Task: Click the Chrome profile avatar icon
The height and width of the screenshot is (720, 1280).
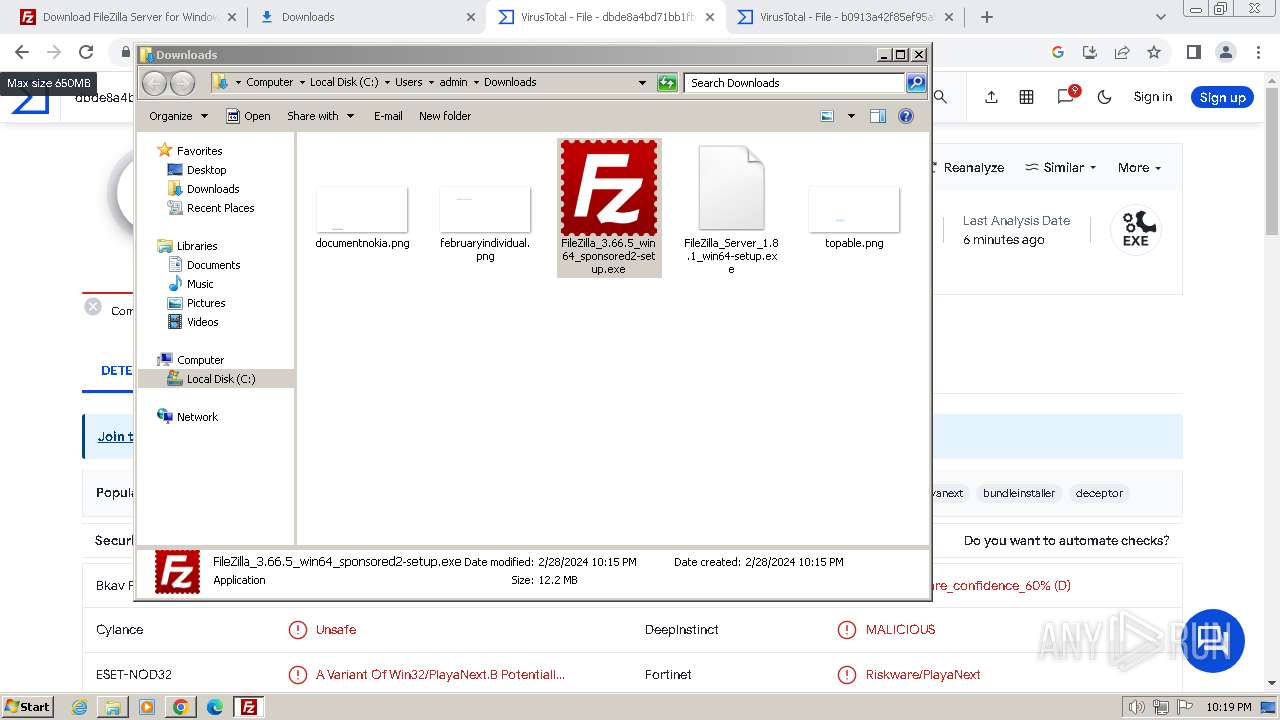Action: pos(1226,52)
